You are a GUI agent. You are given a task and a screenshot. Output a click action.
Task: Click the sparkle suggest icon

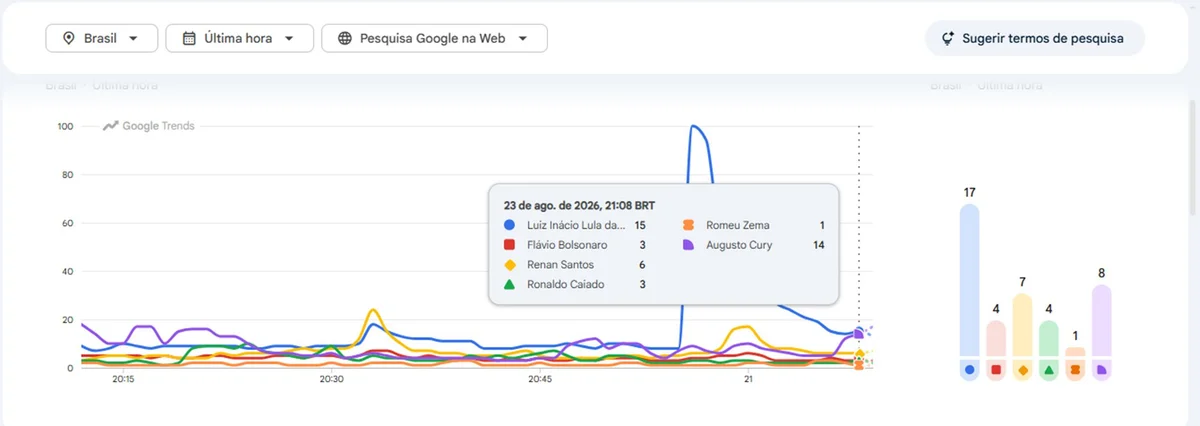tap(949, 39)
